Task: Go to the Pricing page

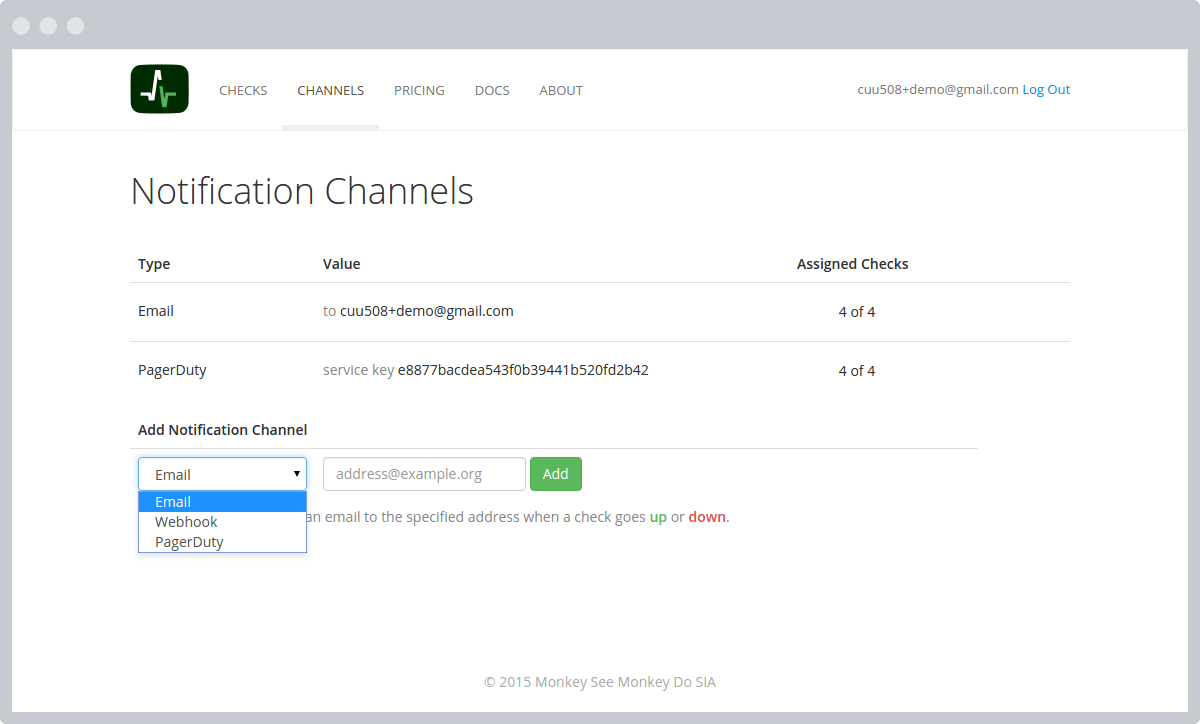Action: click(419, 90)
